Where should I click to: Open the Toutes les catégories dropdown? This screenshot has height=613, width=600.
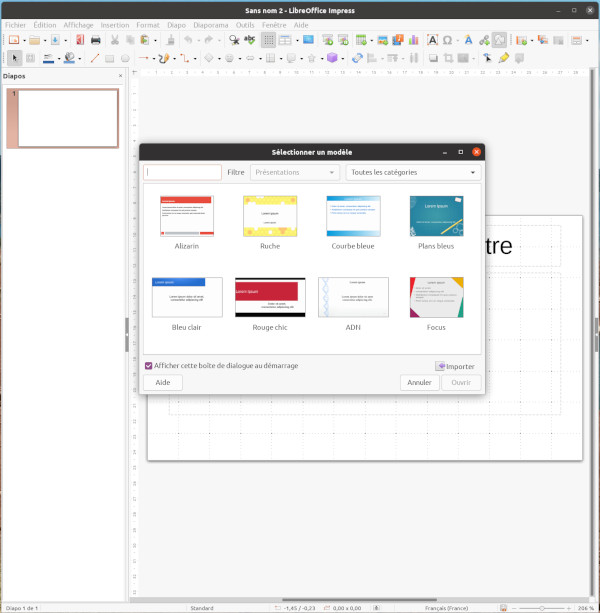(413, 172)
